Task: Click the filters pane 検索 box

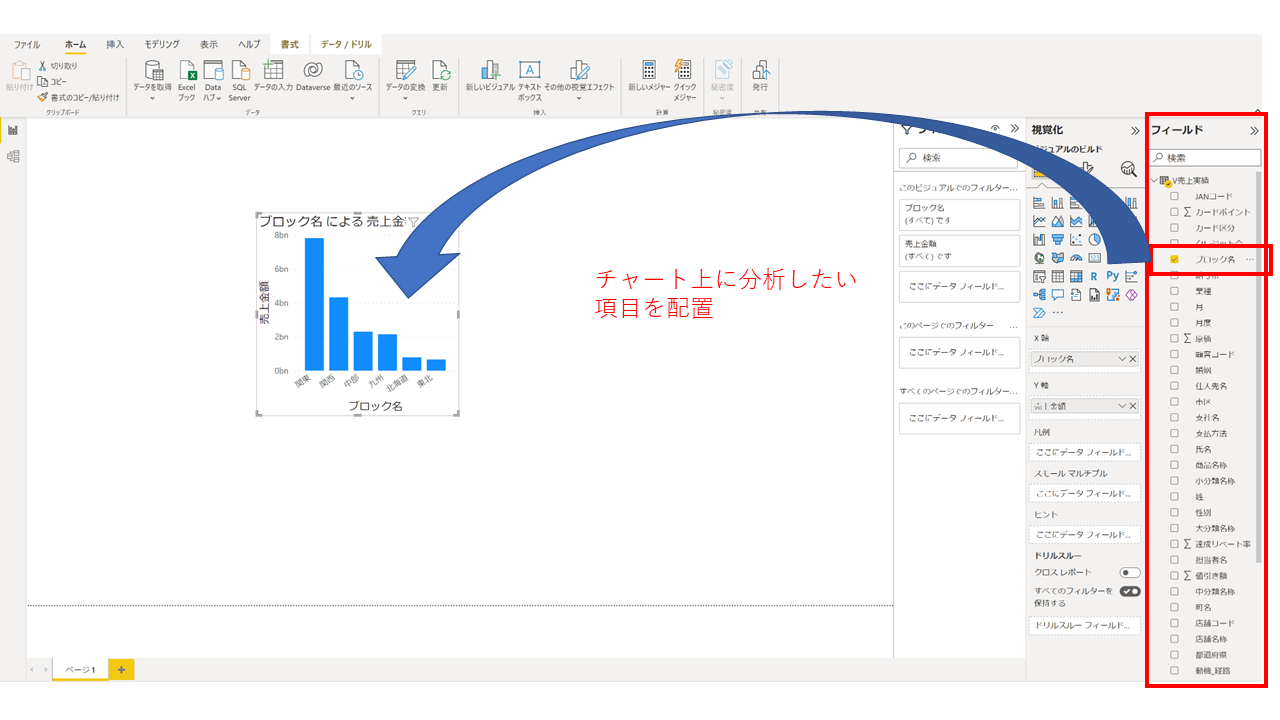Action: click(958, 157)
